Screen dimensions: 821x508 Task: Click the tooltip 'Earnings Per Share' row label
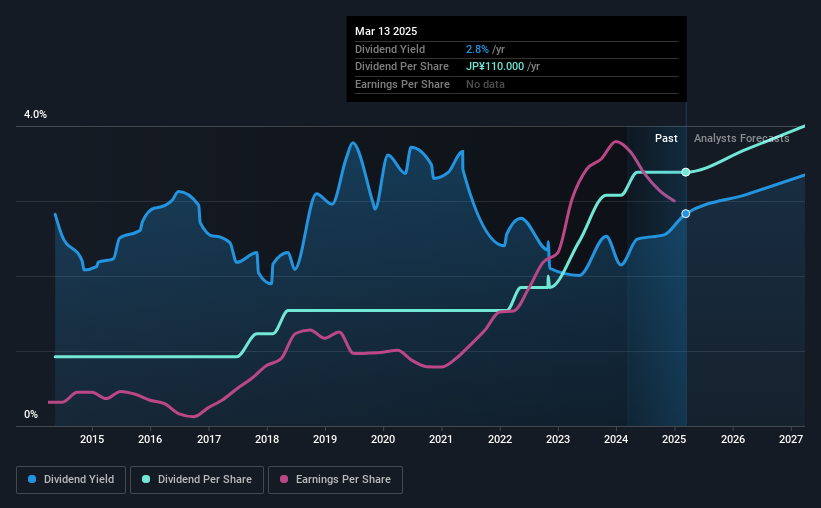(x=402, y=84)
